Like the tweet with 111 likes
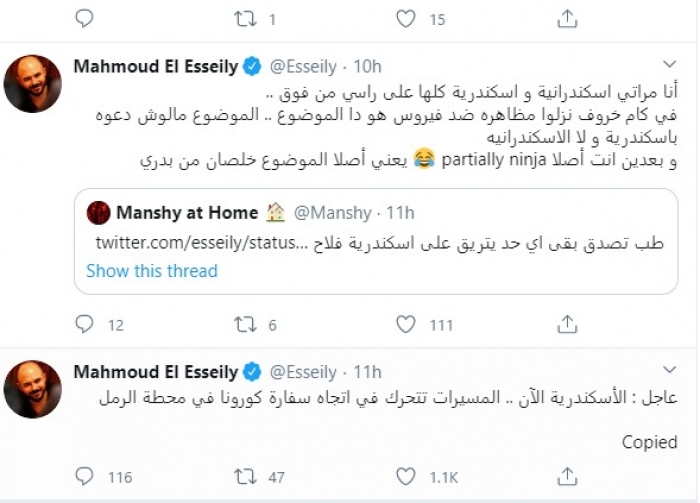The height and width of the screenshot is (503, 700). pos(405,324)
